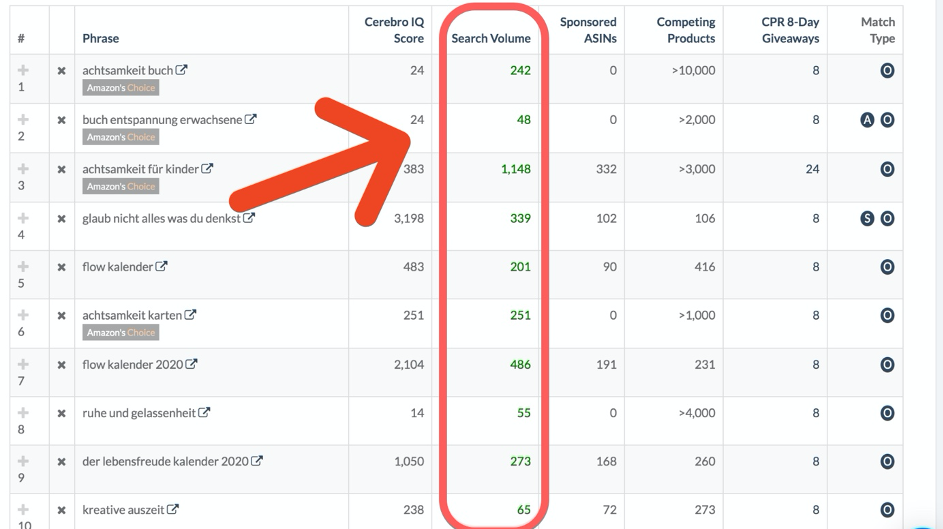Click search volume value 273
943x529 pixels.
tap(520, 462)
